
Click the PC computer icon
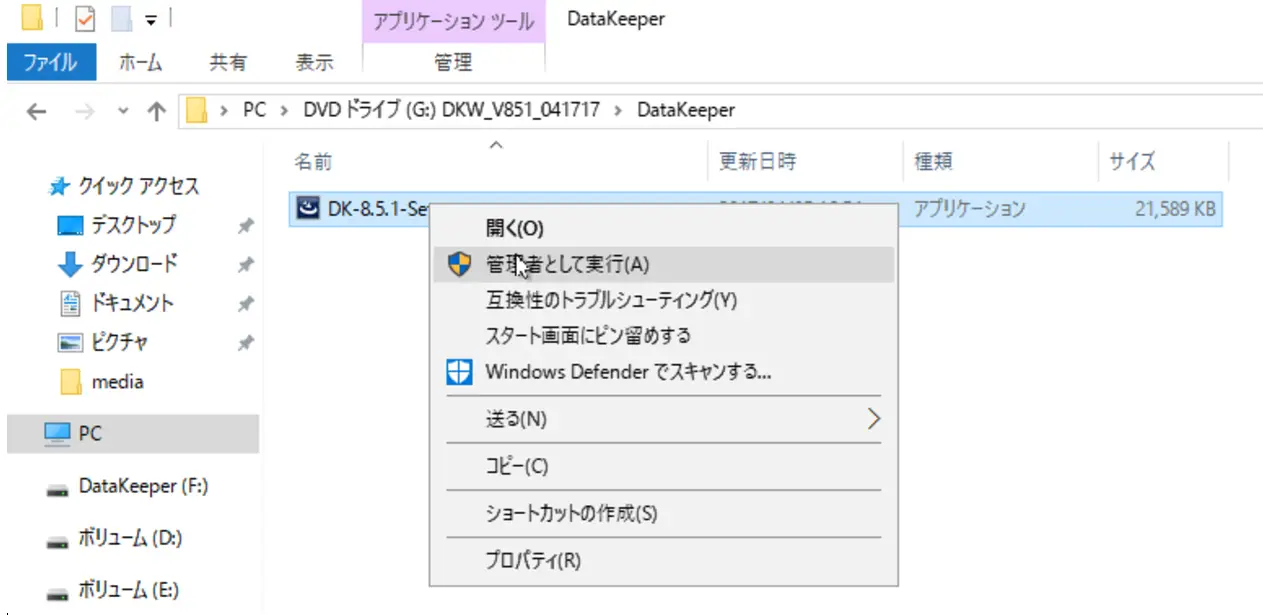(x=58, y=433)
